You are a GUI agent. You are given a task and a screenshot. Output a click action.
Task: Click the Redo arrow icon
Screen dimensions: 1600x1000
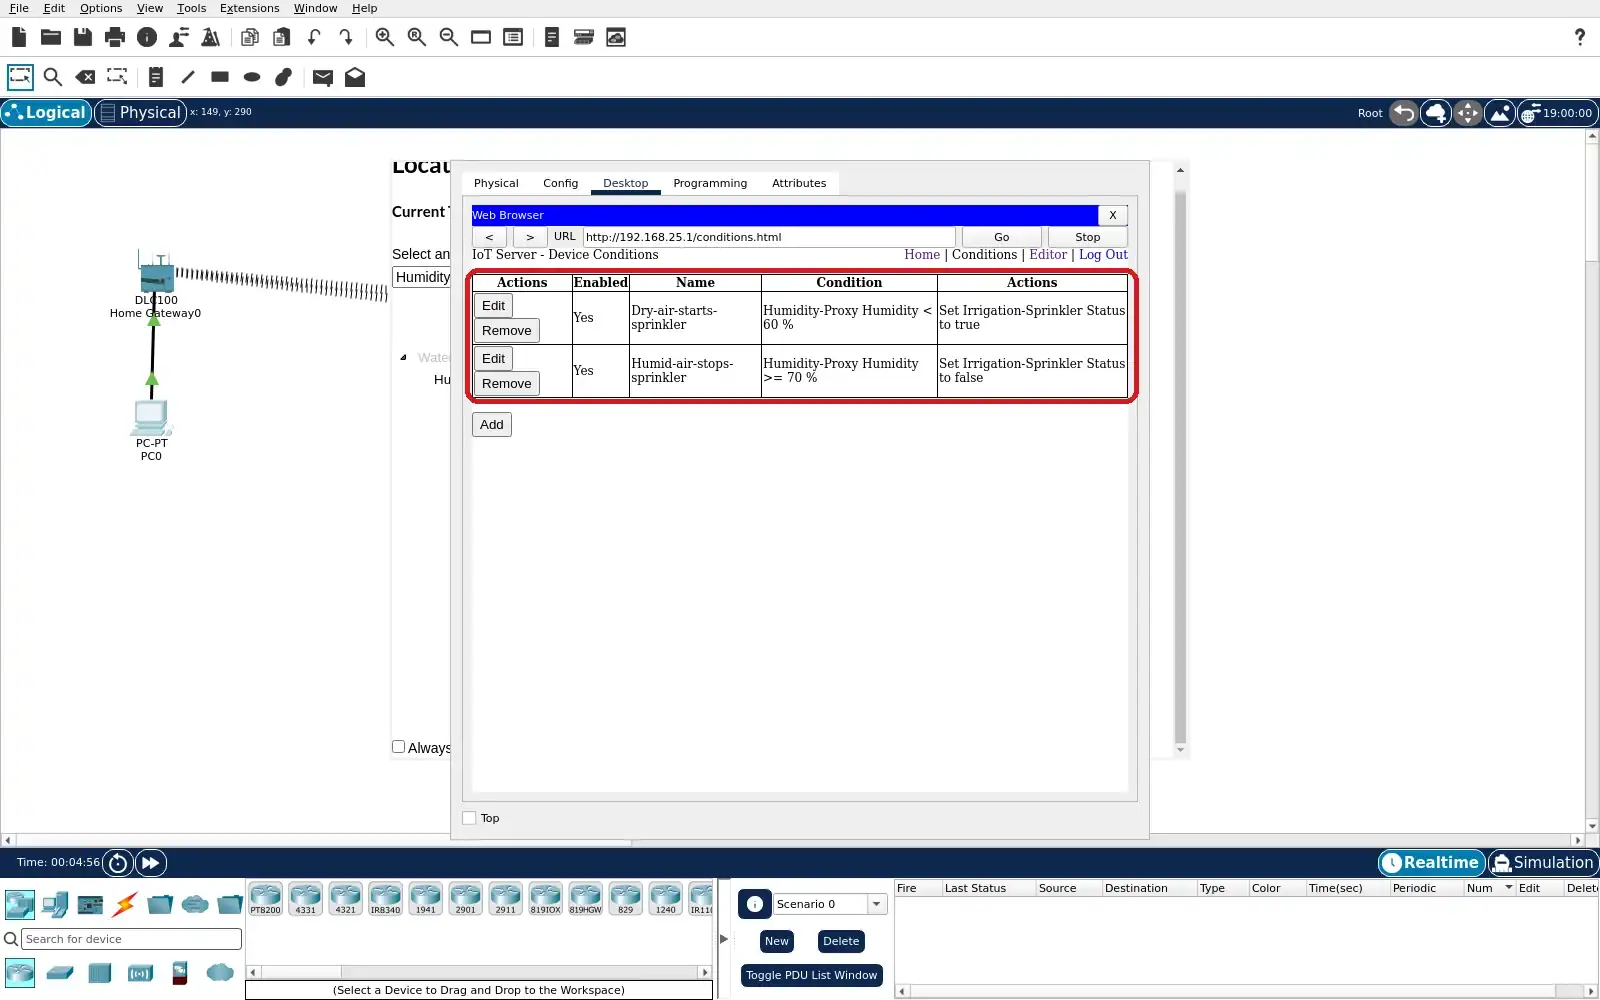pyautogui.click(x=346, y=37)
